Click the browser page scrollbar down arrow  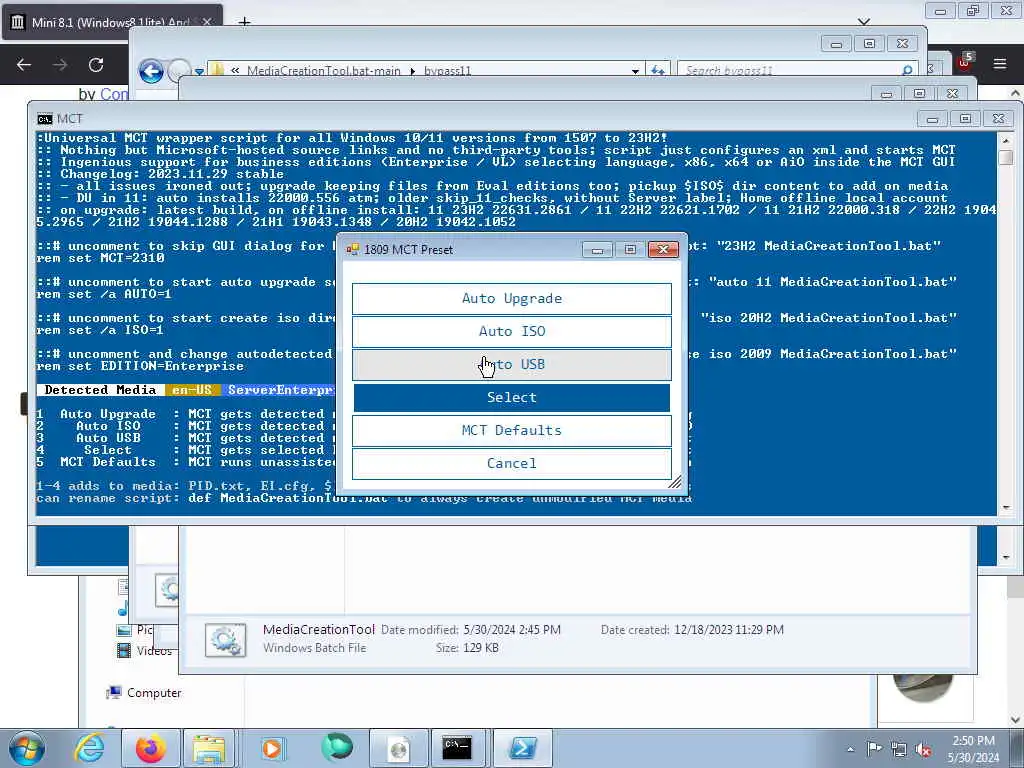1016,720
